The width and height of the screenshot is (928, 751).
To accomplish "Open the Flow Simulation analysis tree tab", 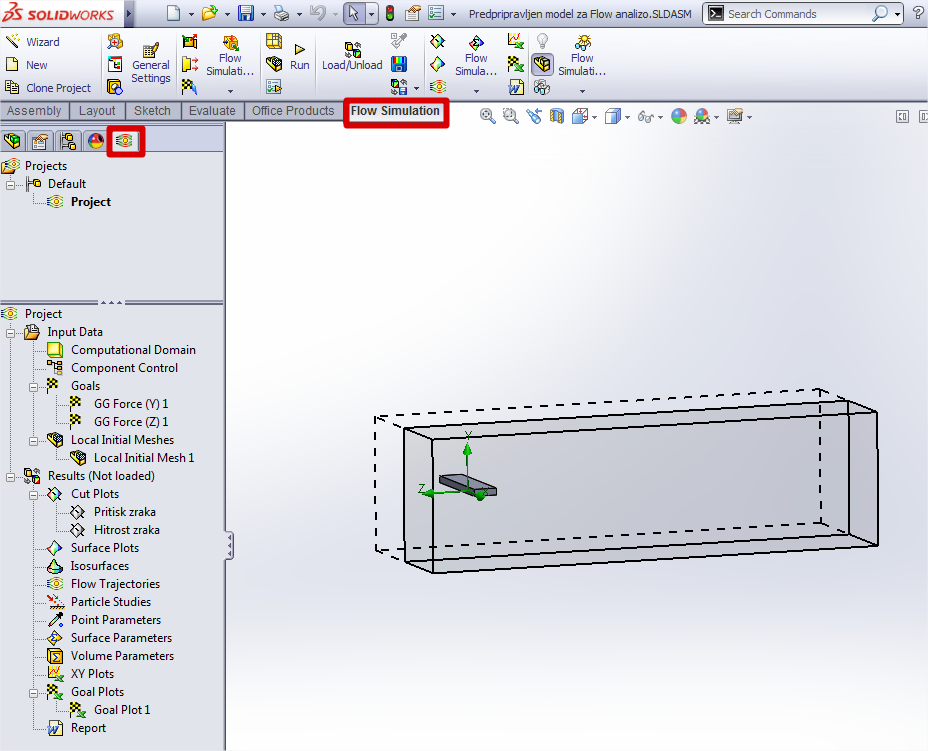I will click(x=125, y=141).
